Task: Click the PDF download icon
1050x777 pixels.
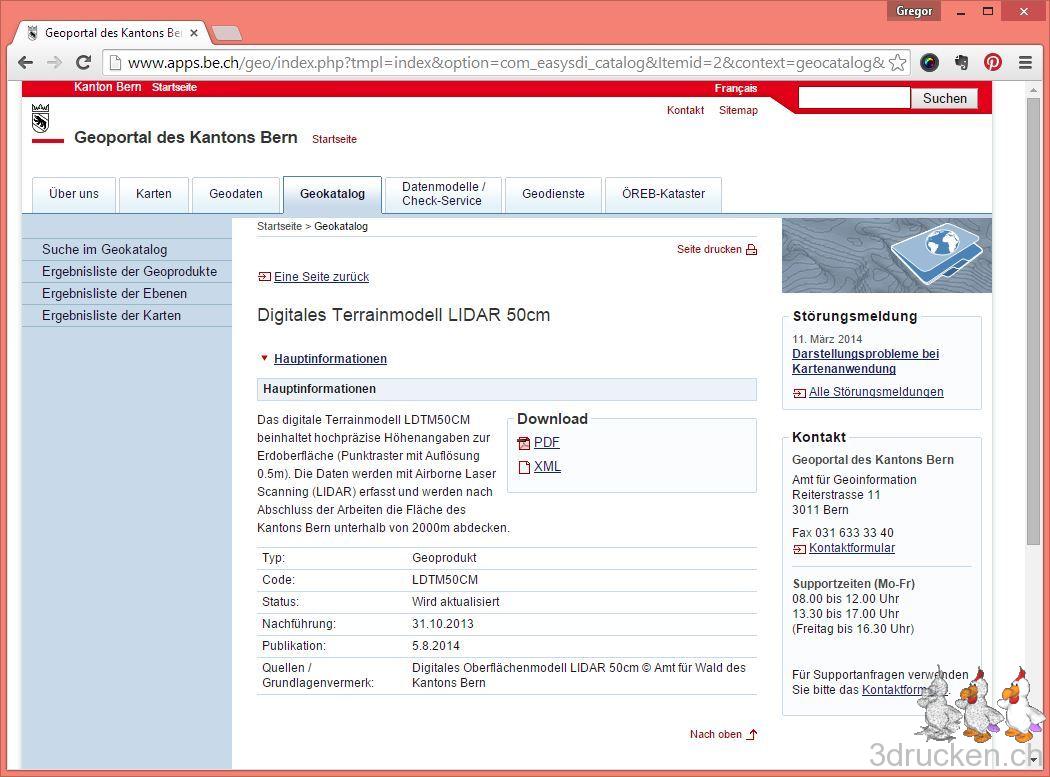Action: (x=524, y=442)
